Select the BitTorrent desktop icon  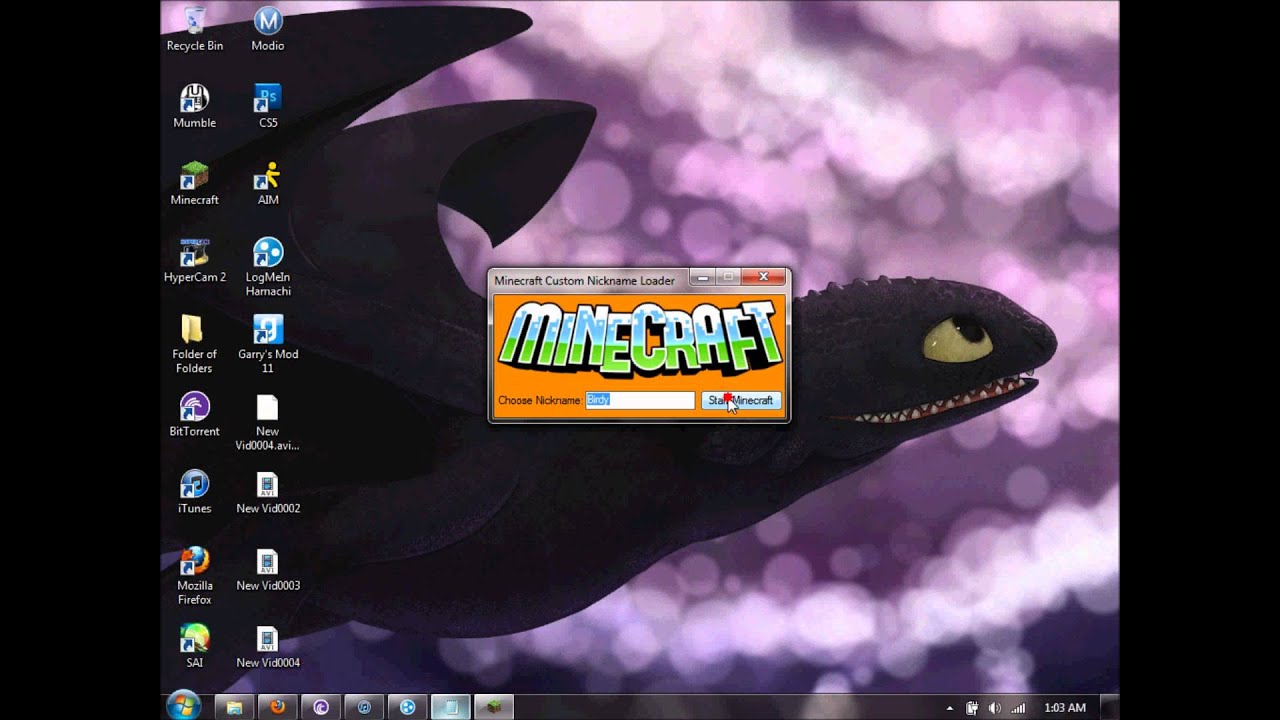(195, 414)
